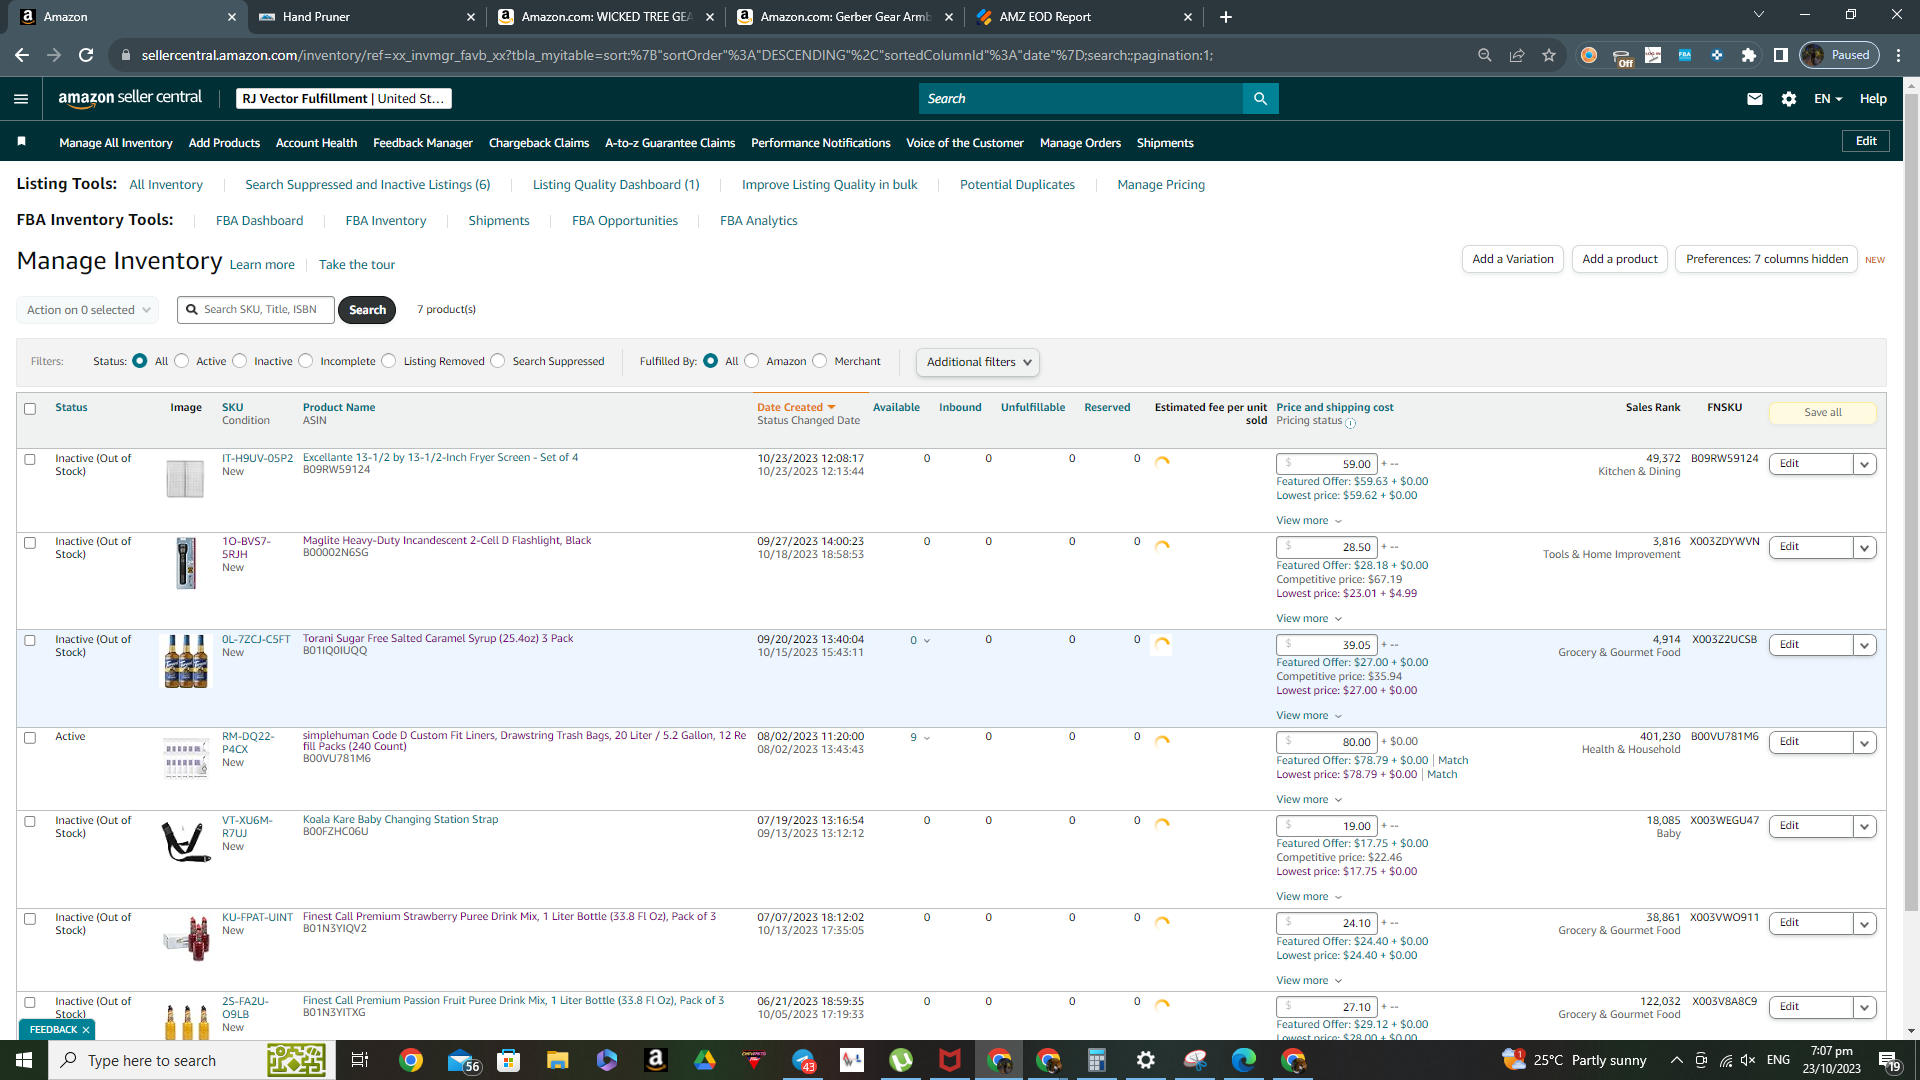Open the settings gear in Seller Central
The width and height of the screenshot is (1920, 1080).
[x=1789, y=99]
